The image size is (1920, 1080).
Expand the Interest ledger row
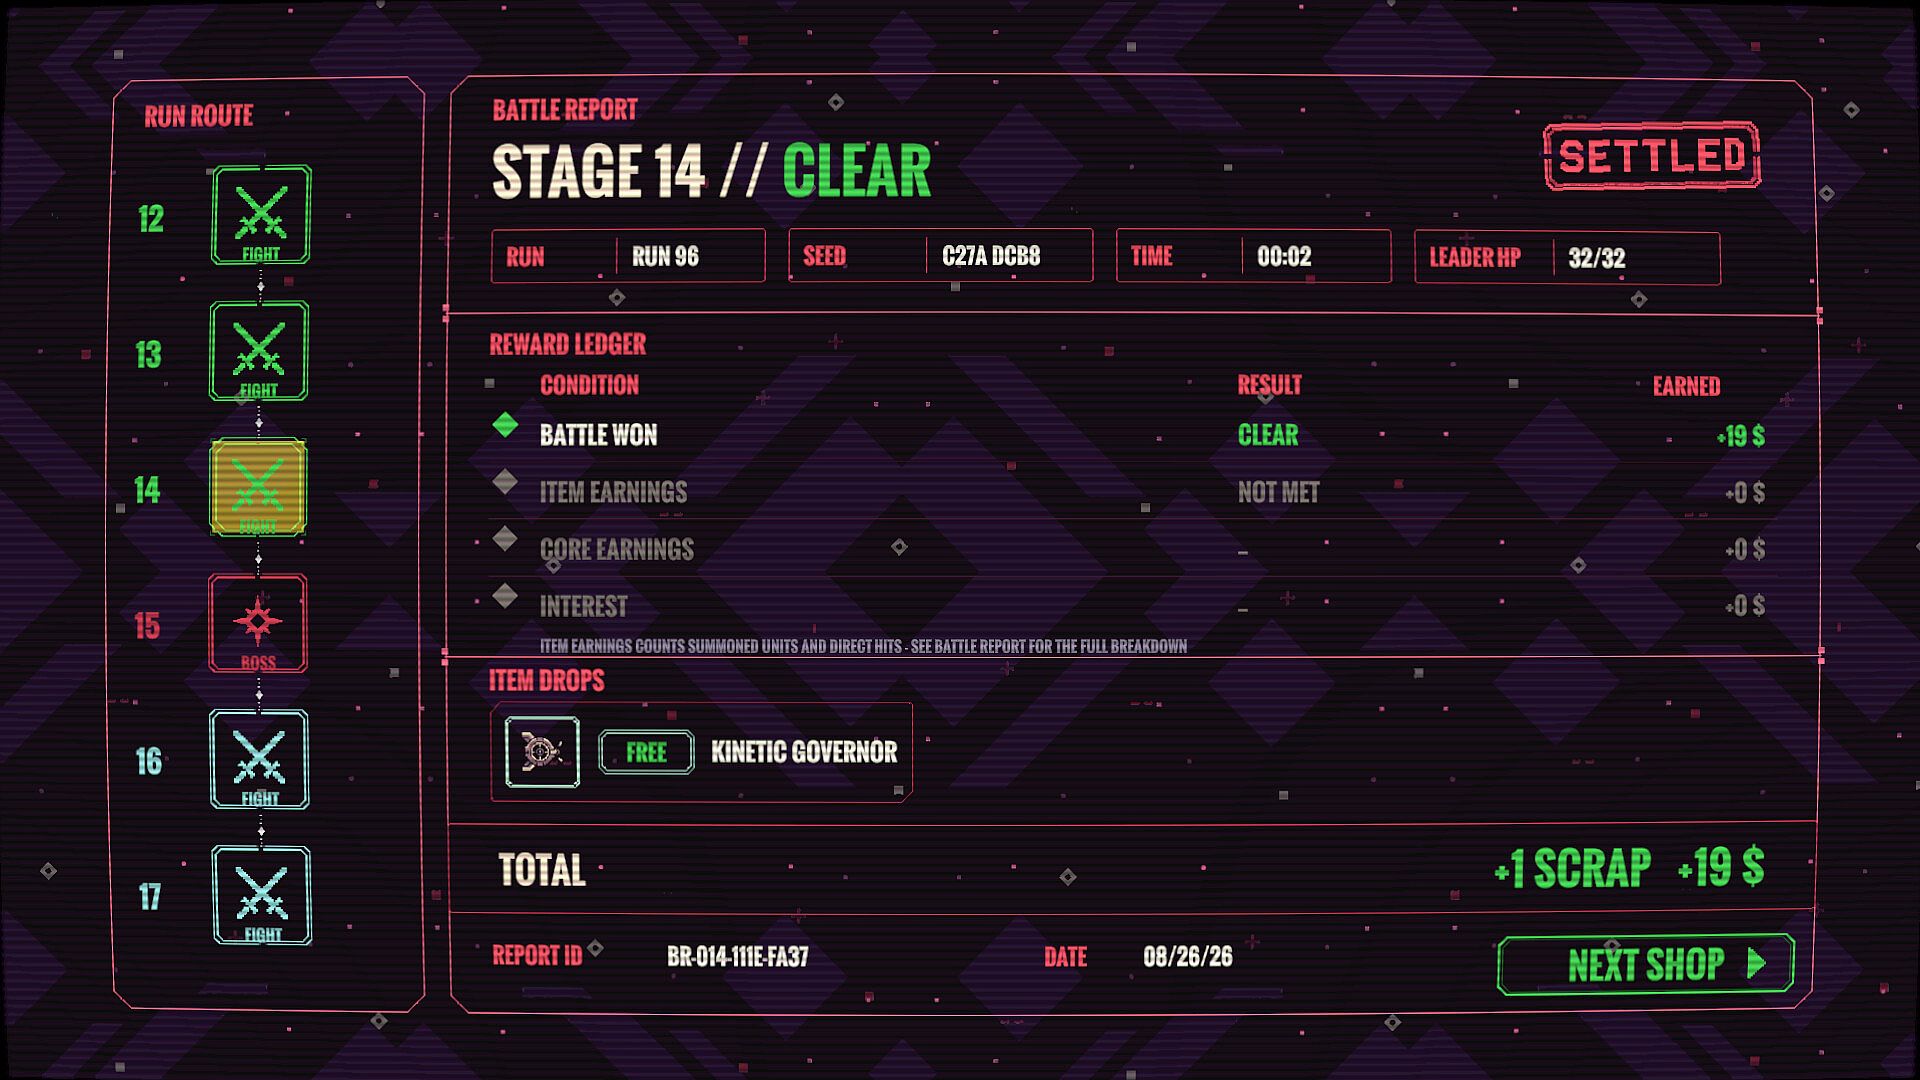click(1130, 605)
